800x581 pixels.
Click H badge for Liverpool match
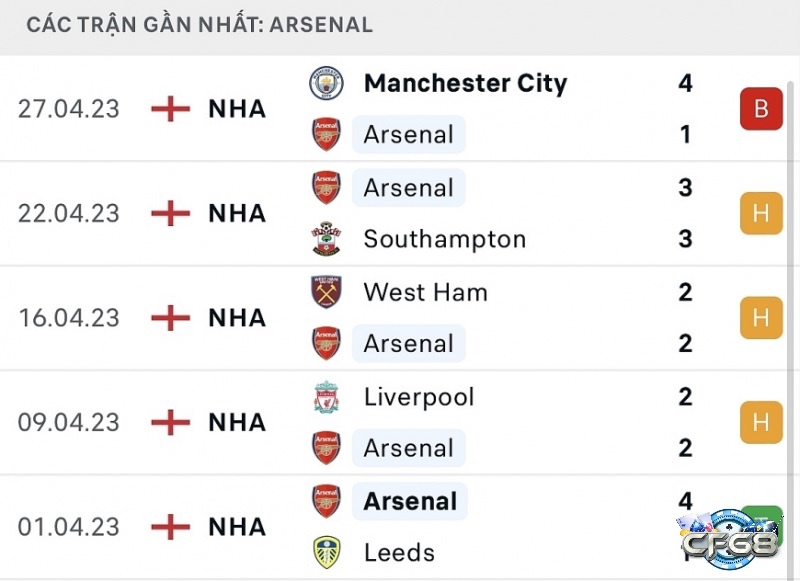click(761, 422)
